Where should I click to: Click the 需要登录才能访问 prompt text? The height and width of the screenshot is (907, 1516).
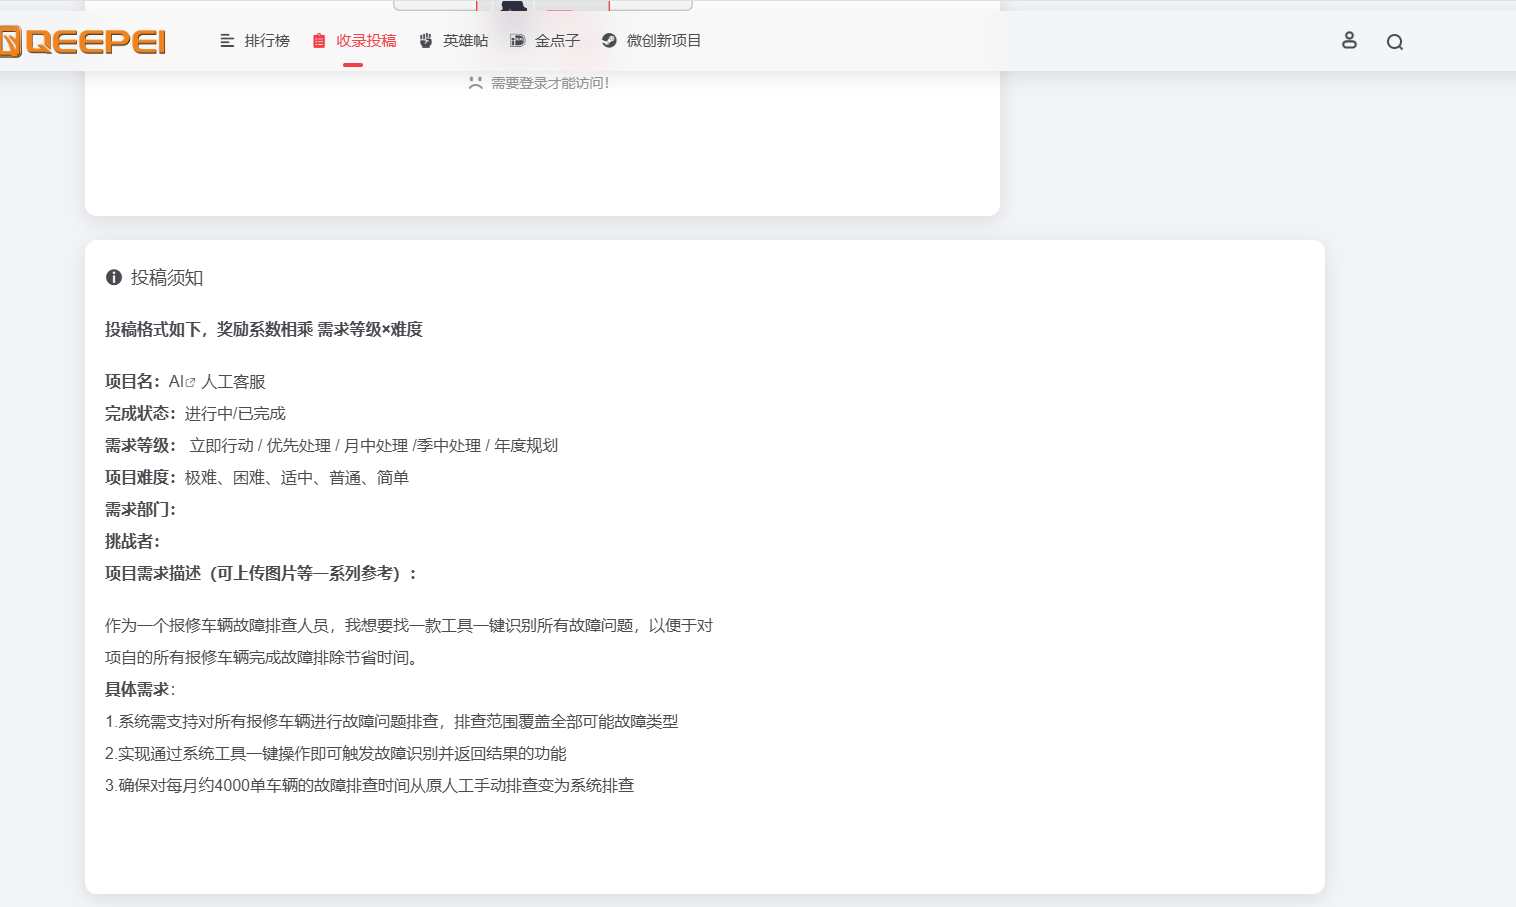pos(548,83)
